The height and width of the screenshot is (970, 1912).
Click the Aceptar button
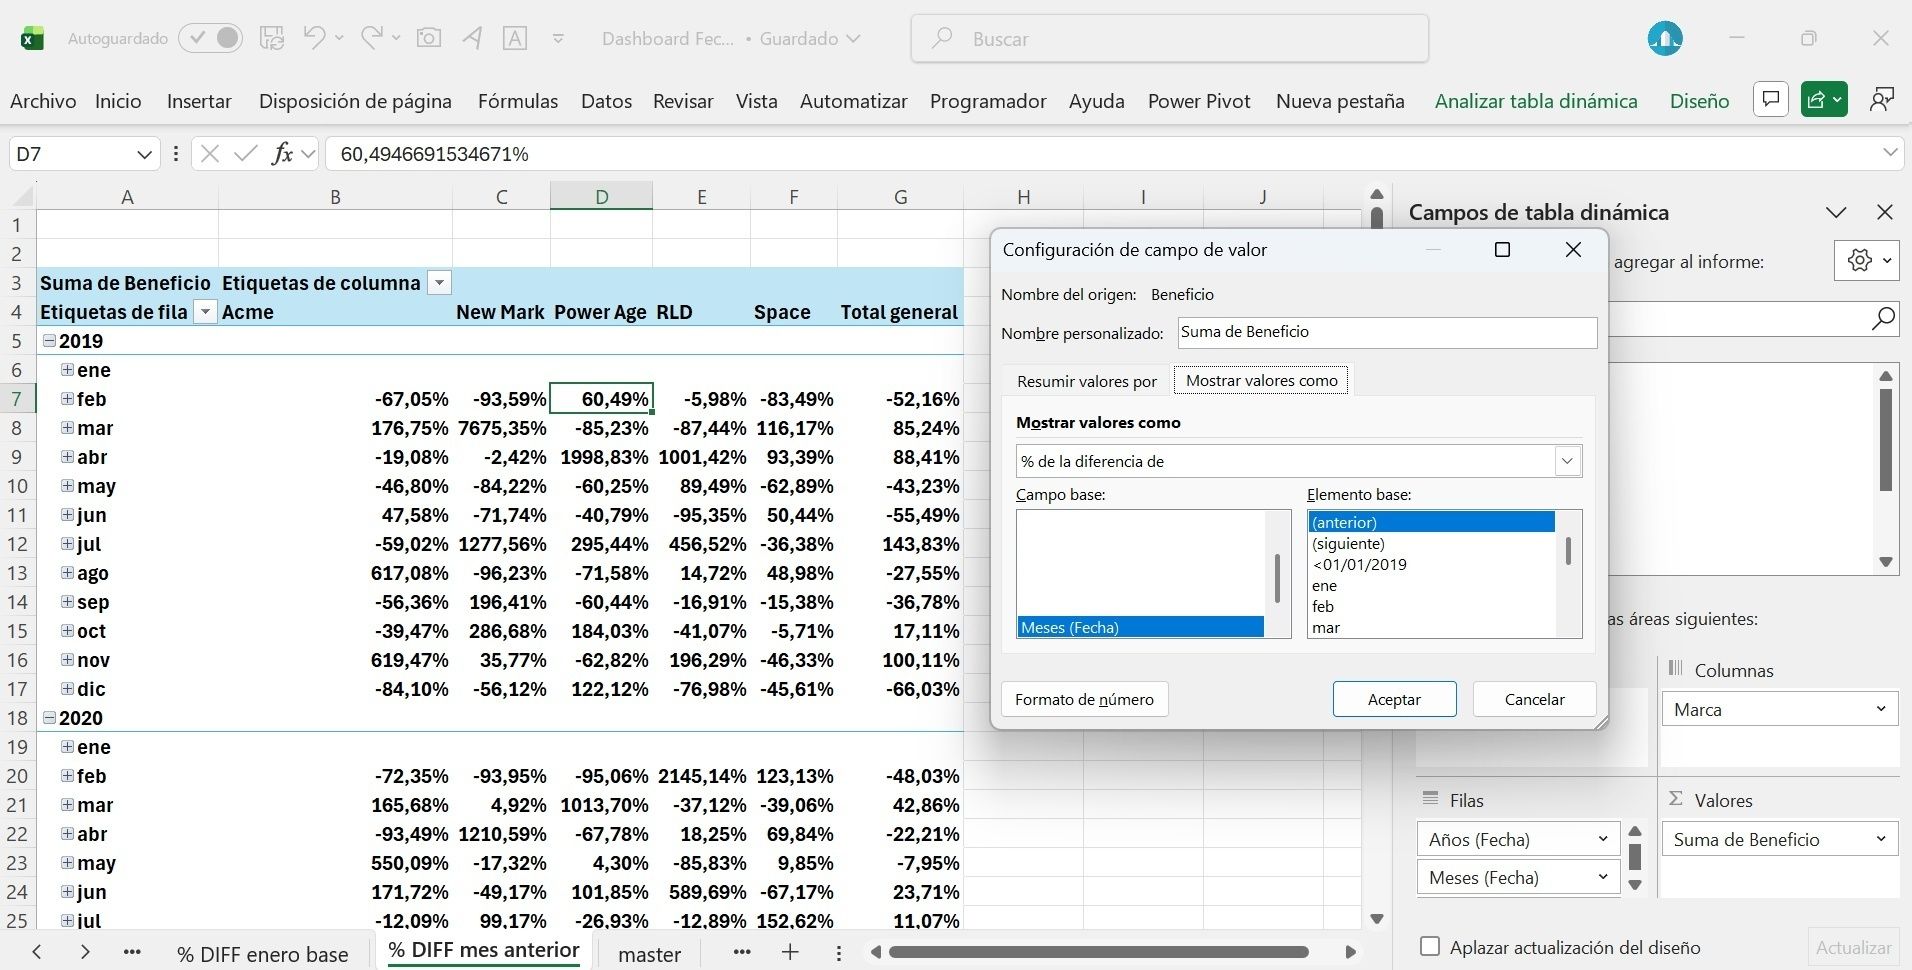pyautogui.click(x=1394, y=699)
